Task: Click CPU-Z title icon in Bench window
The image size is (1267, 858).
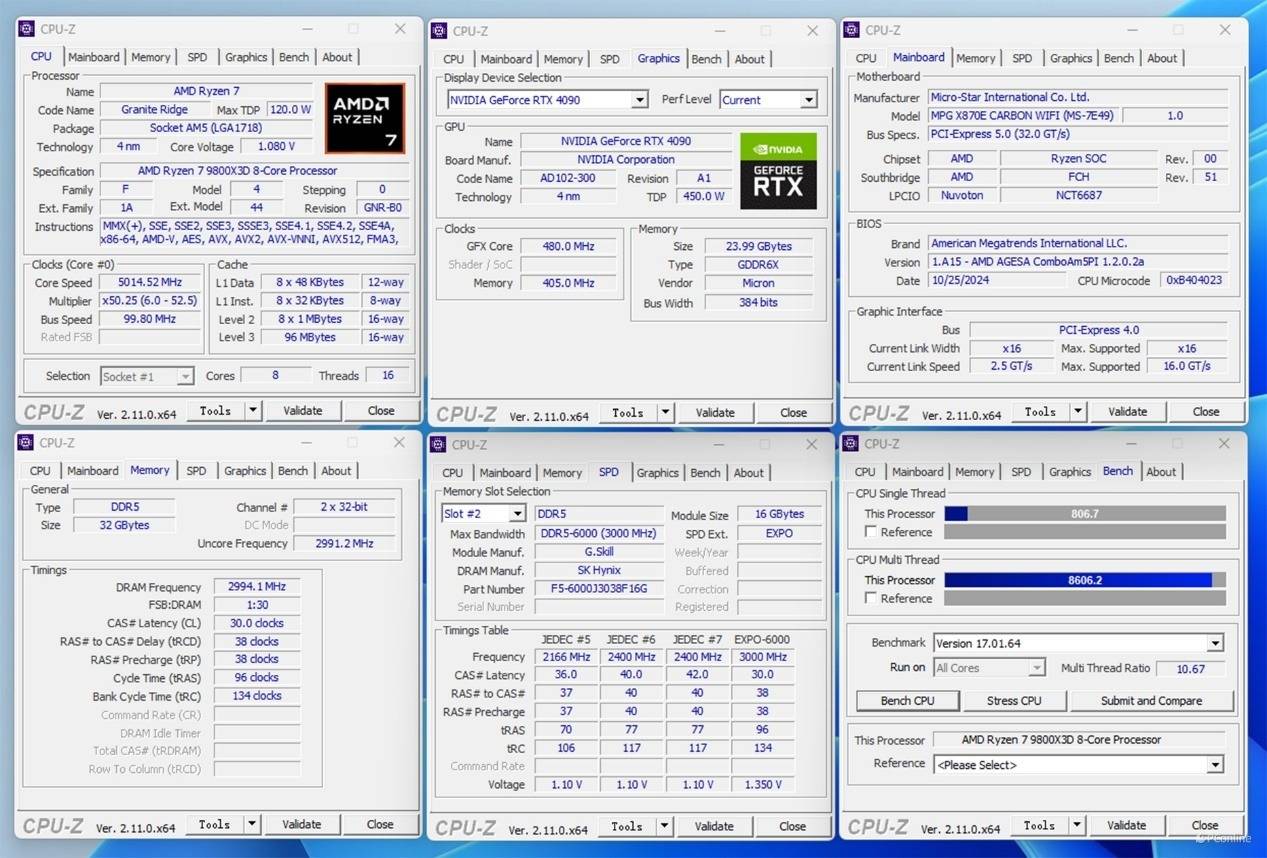Action: click(x=852, y=444)
